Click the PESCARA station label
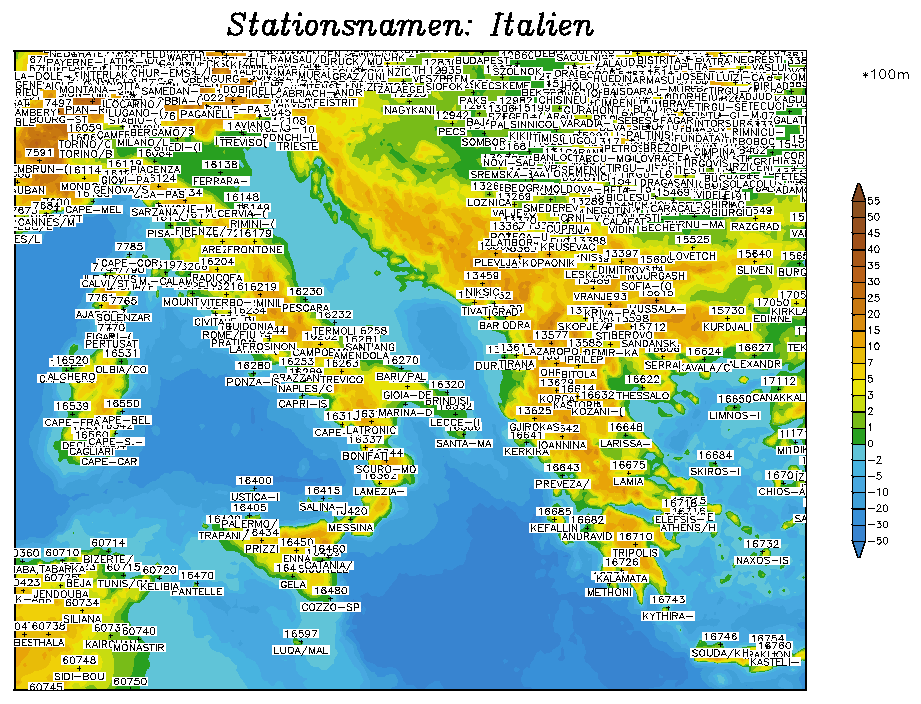This screenshot has width=921, height=704. [x=307, y=308]
